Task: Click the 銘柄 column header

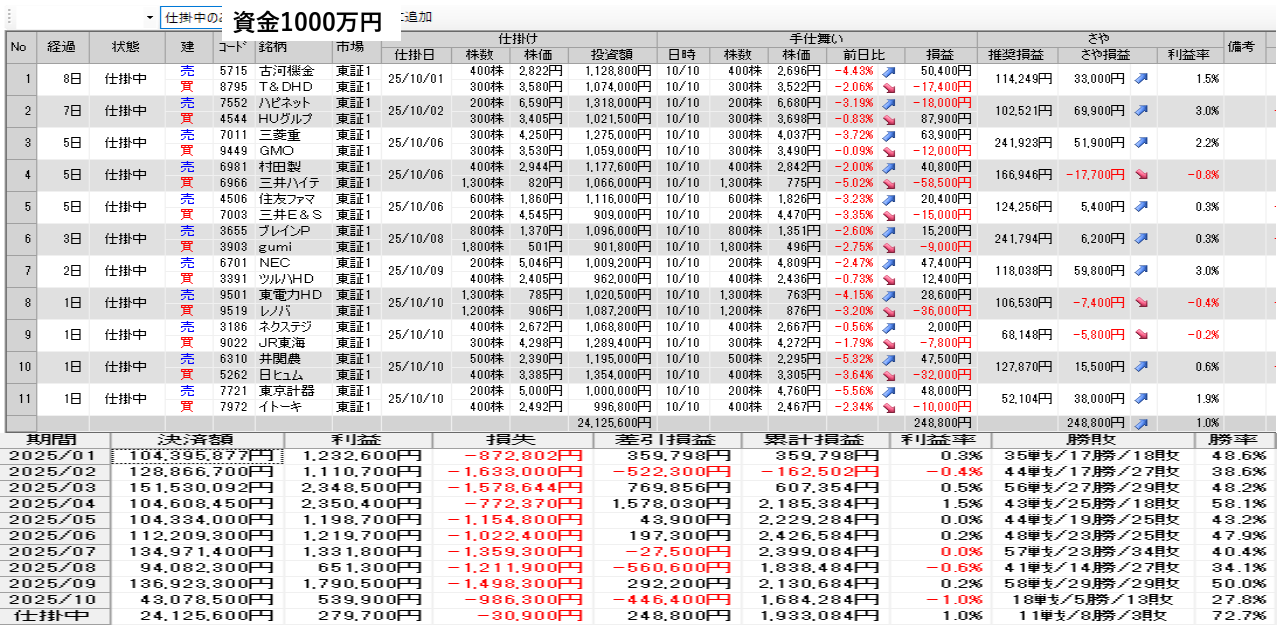Action: tap(272, 47)
